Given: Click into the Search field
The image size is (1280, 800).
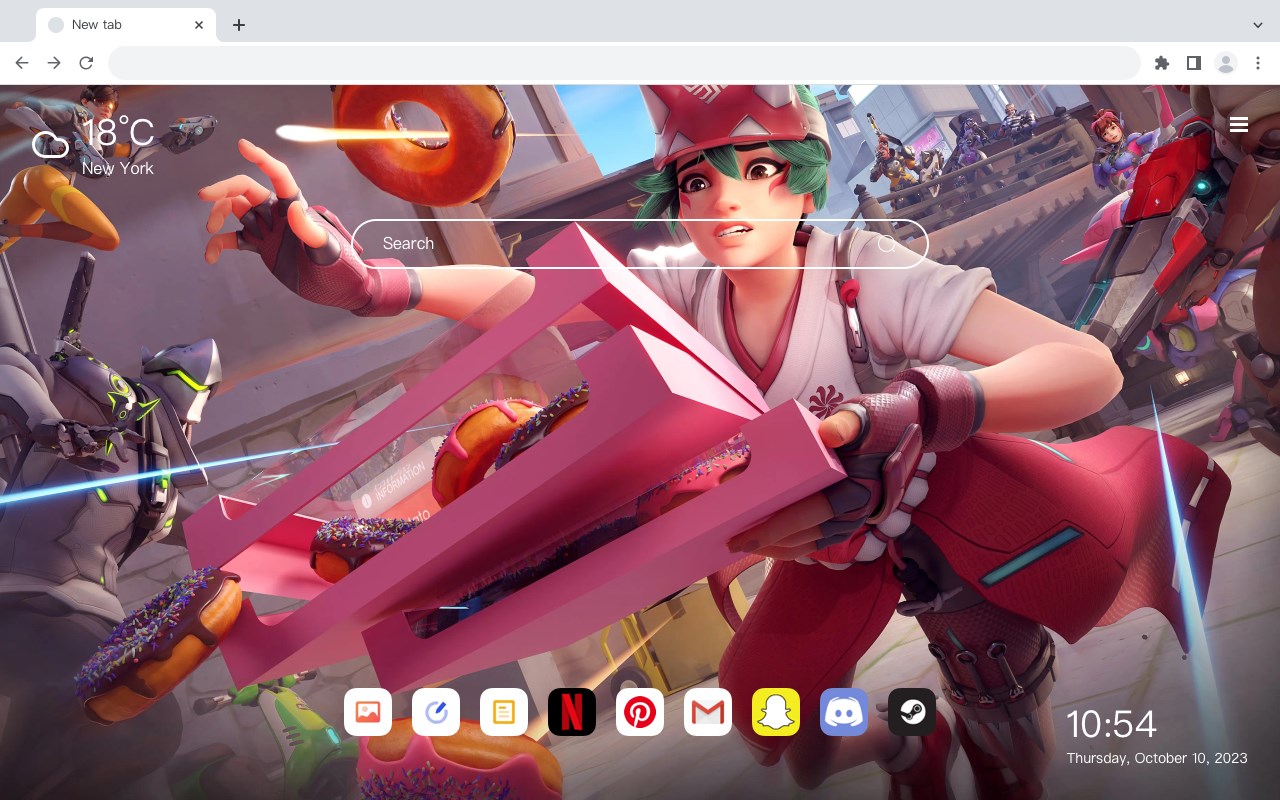Looking at the screenshot, I should (x=640, y=244).
